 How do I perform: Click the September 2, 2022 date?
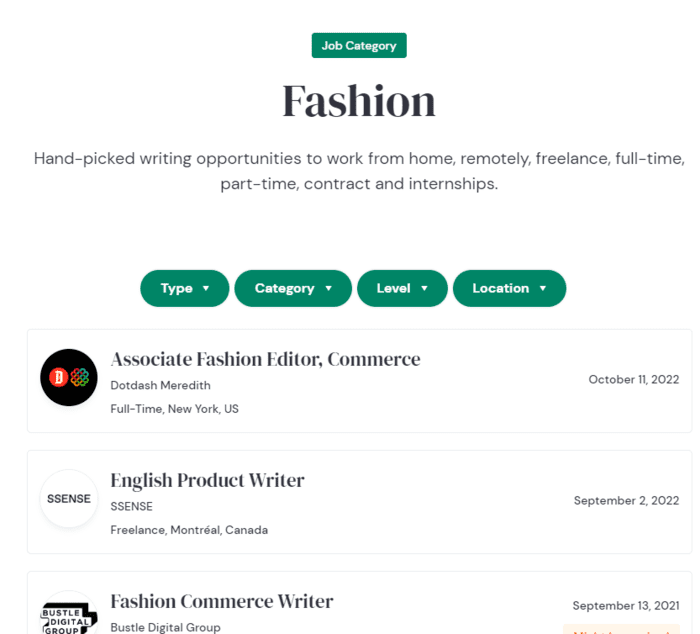(626, 500)
